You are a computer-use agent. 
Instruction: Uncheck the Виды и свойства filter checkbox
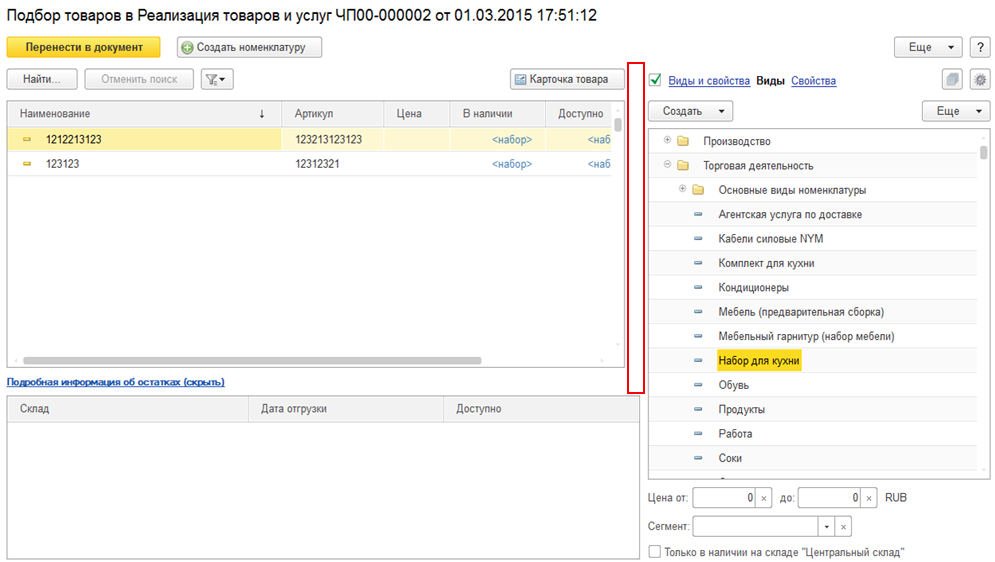655,80
